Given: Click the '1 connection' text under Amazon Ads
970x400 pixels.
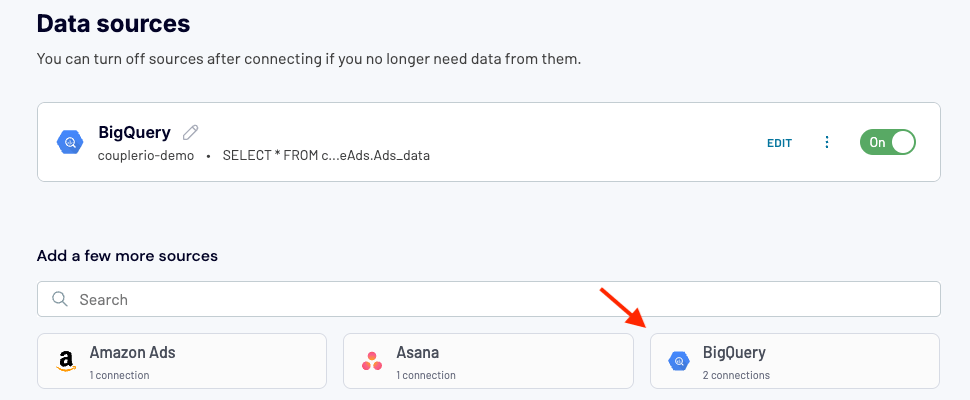Looking at the screenshot, I should coord(119,375).
